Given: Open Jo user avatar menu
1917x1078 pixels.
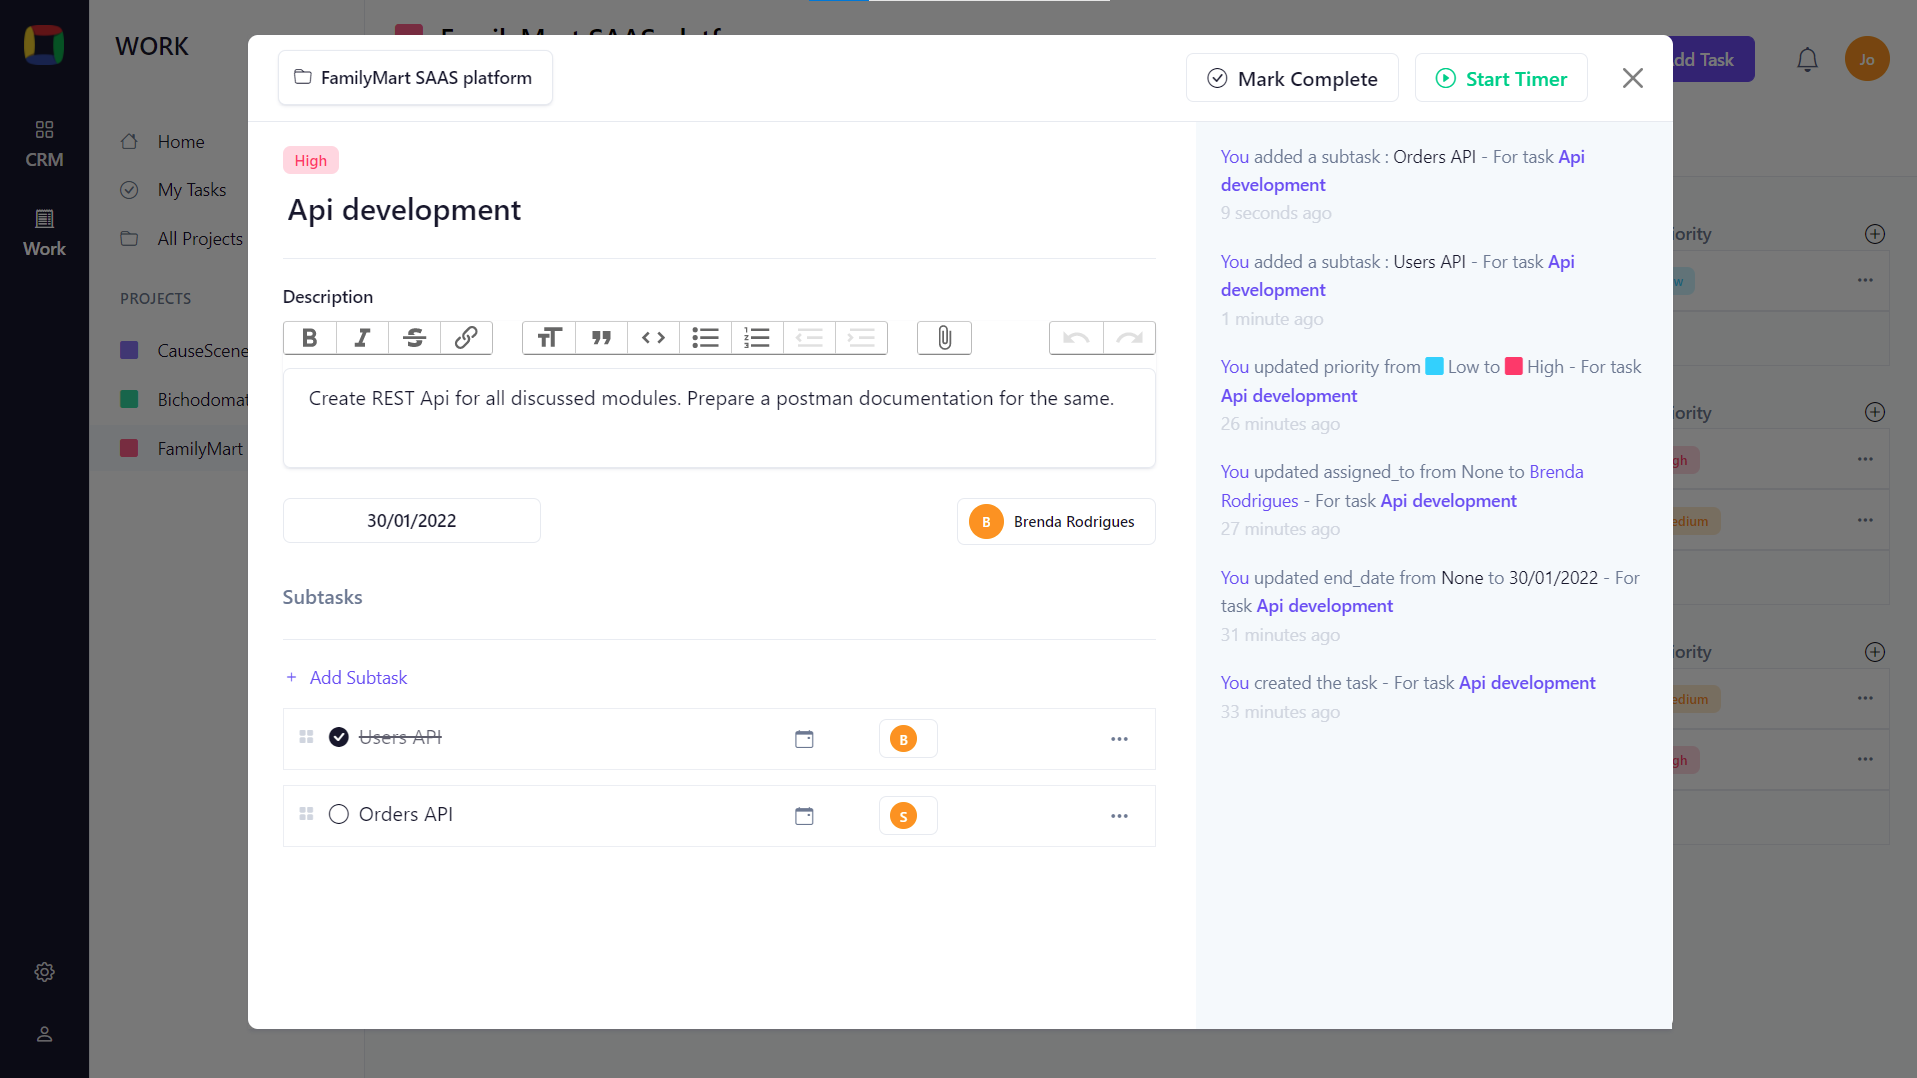Looking at the screenshot, I should 1867,59.
